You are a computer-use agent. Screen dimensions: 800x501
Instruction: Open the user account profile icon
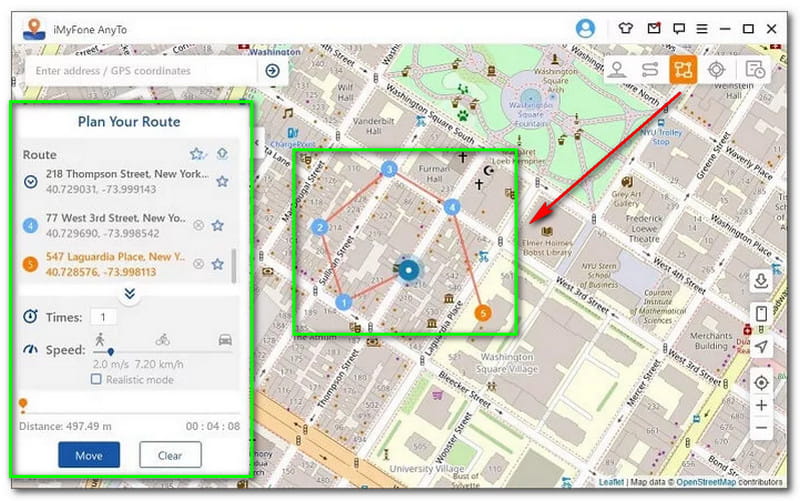tap(585, 28)
